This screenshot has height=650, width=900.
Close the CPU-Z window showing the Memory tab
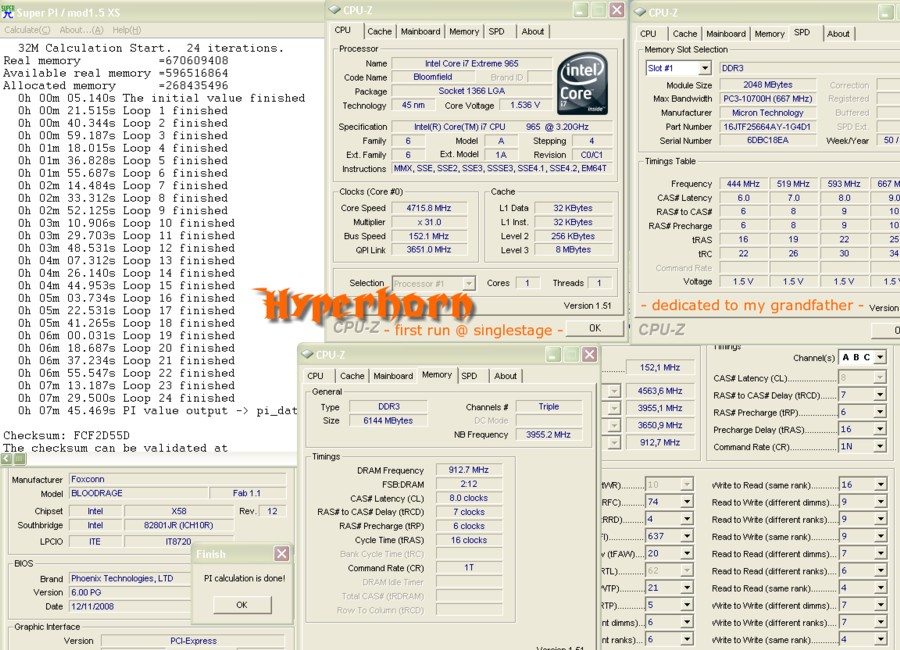[x=589, y=354]
